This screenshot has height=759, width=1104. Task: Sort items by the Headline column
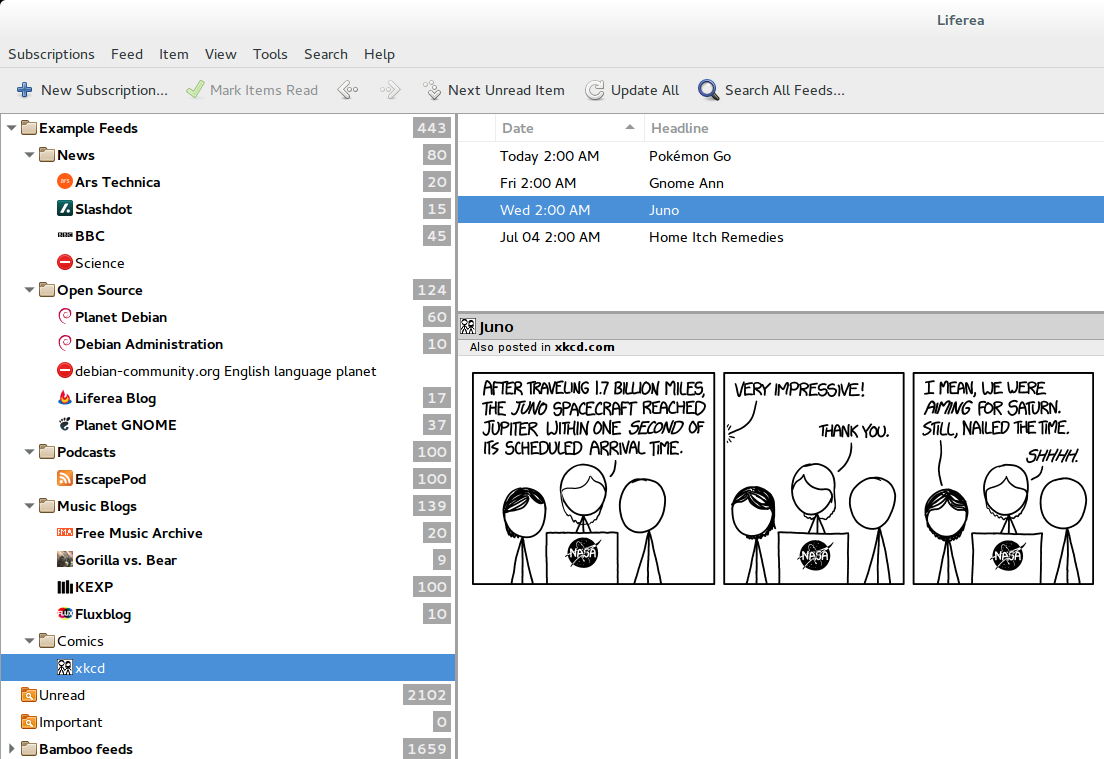[x=873, y=128]
